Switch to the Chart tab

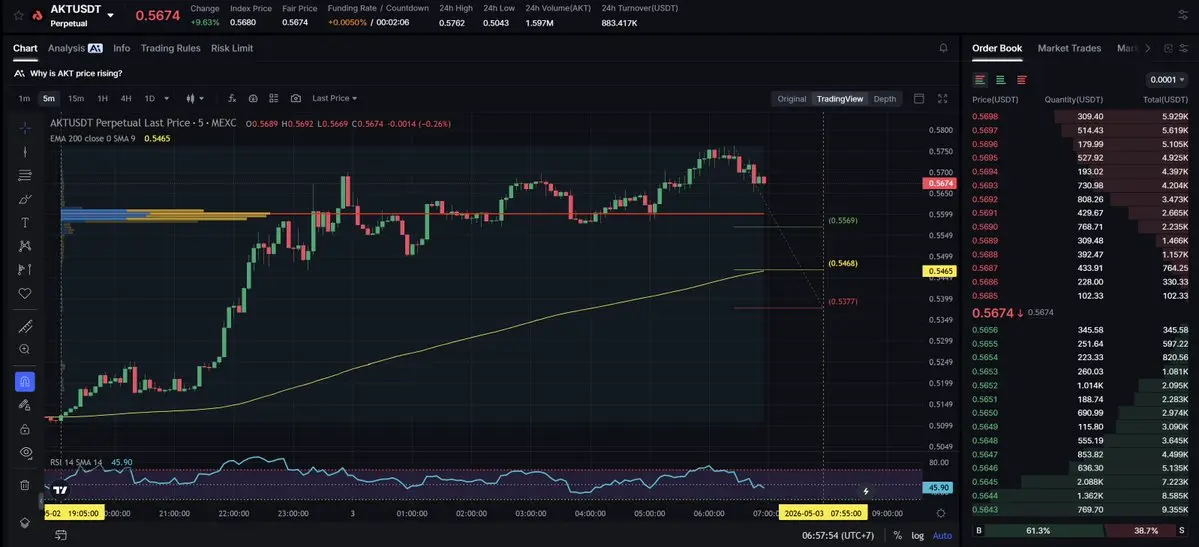(x=25, y=48)
